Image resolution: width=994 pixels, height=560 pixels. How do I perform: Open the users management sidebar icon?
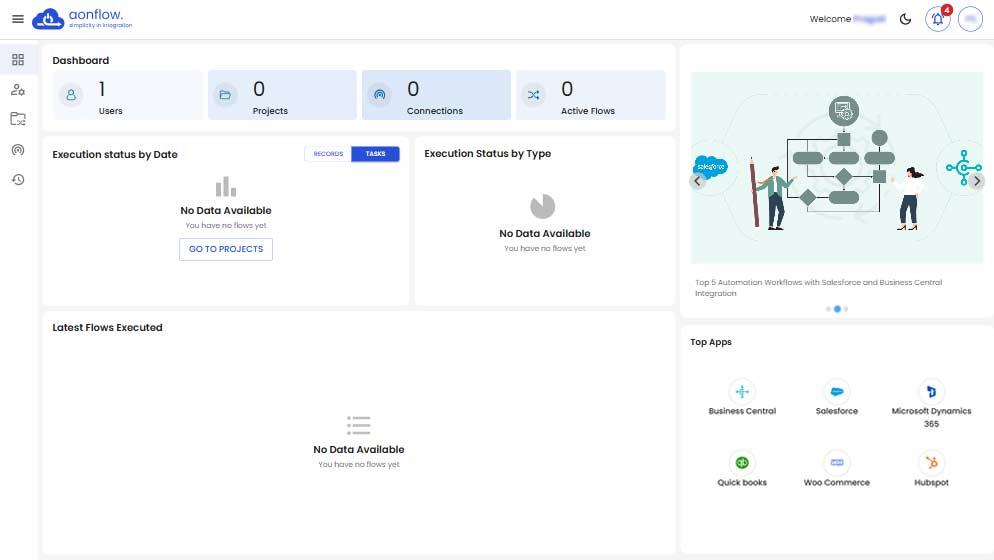click(18, 90)
